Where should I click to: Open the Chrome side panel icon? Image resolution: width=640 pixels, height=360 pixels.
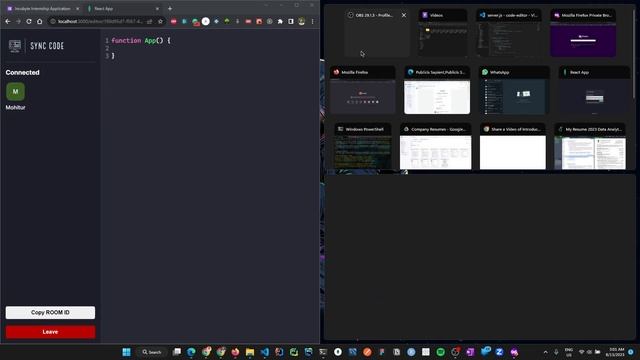point(291,21)
